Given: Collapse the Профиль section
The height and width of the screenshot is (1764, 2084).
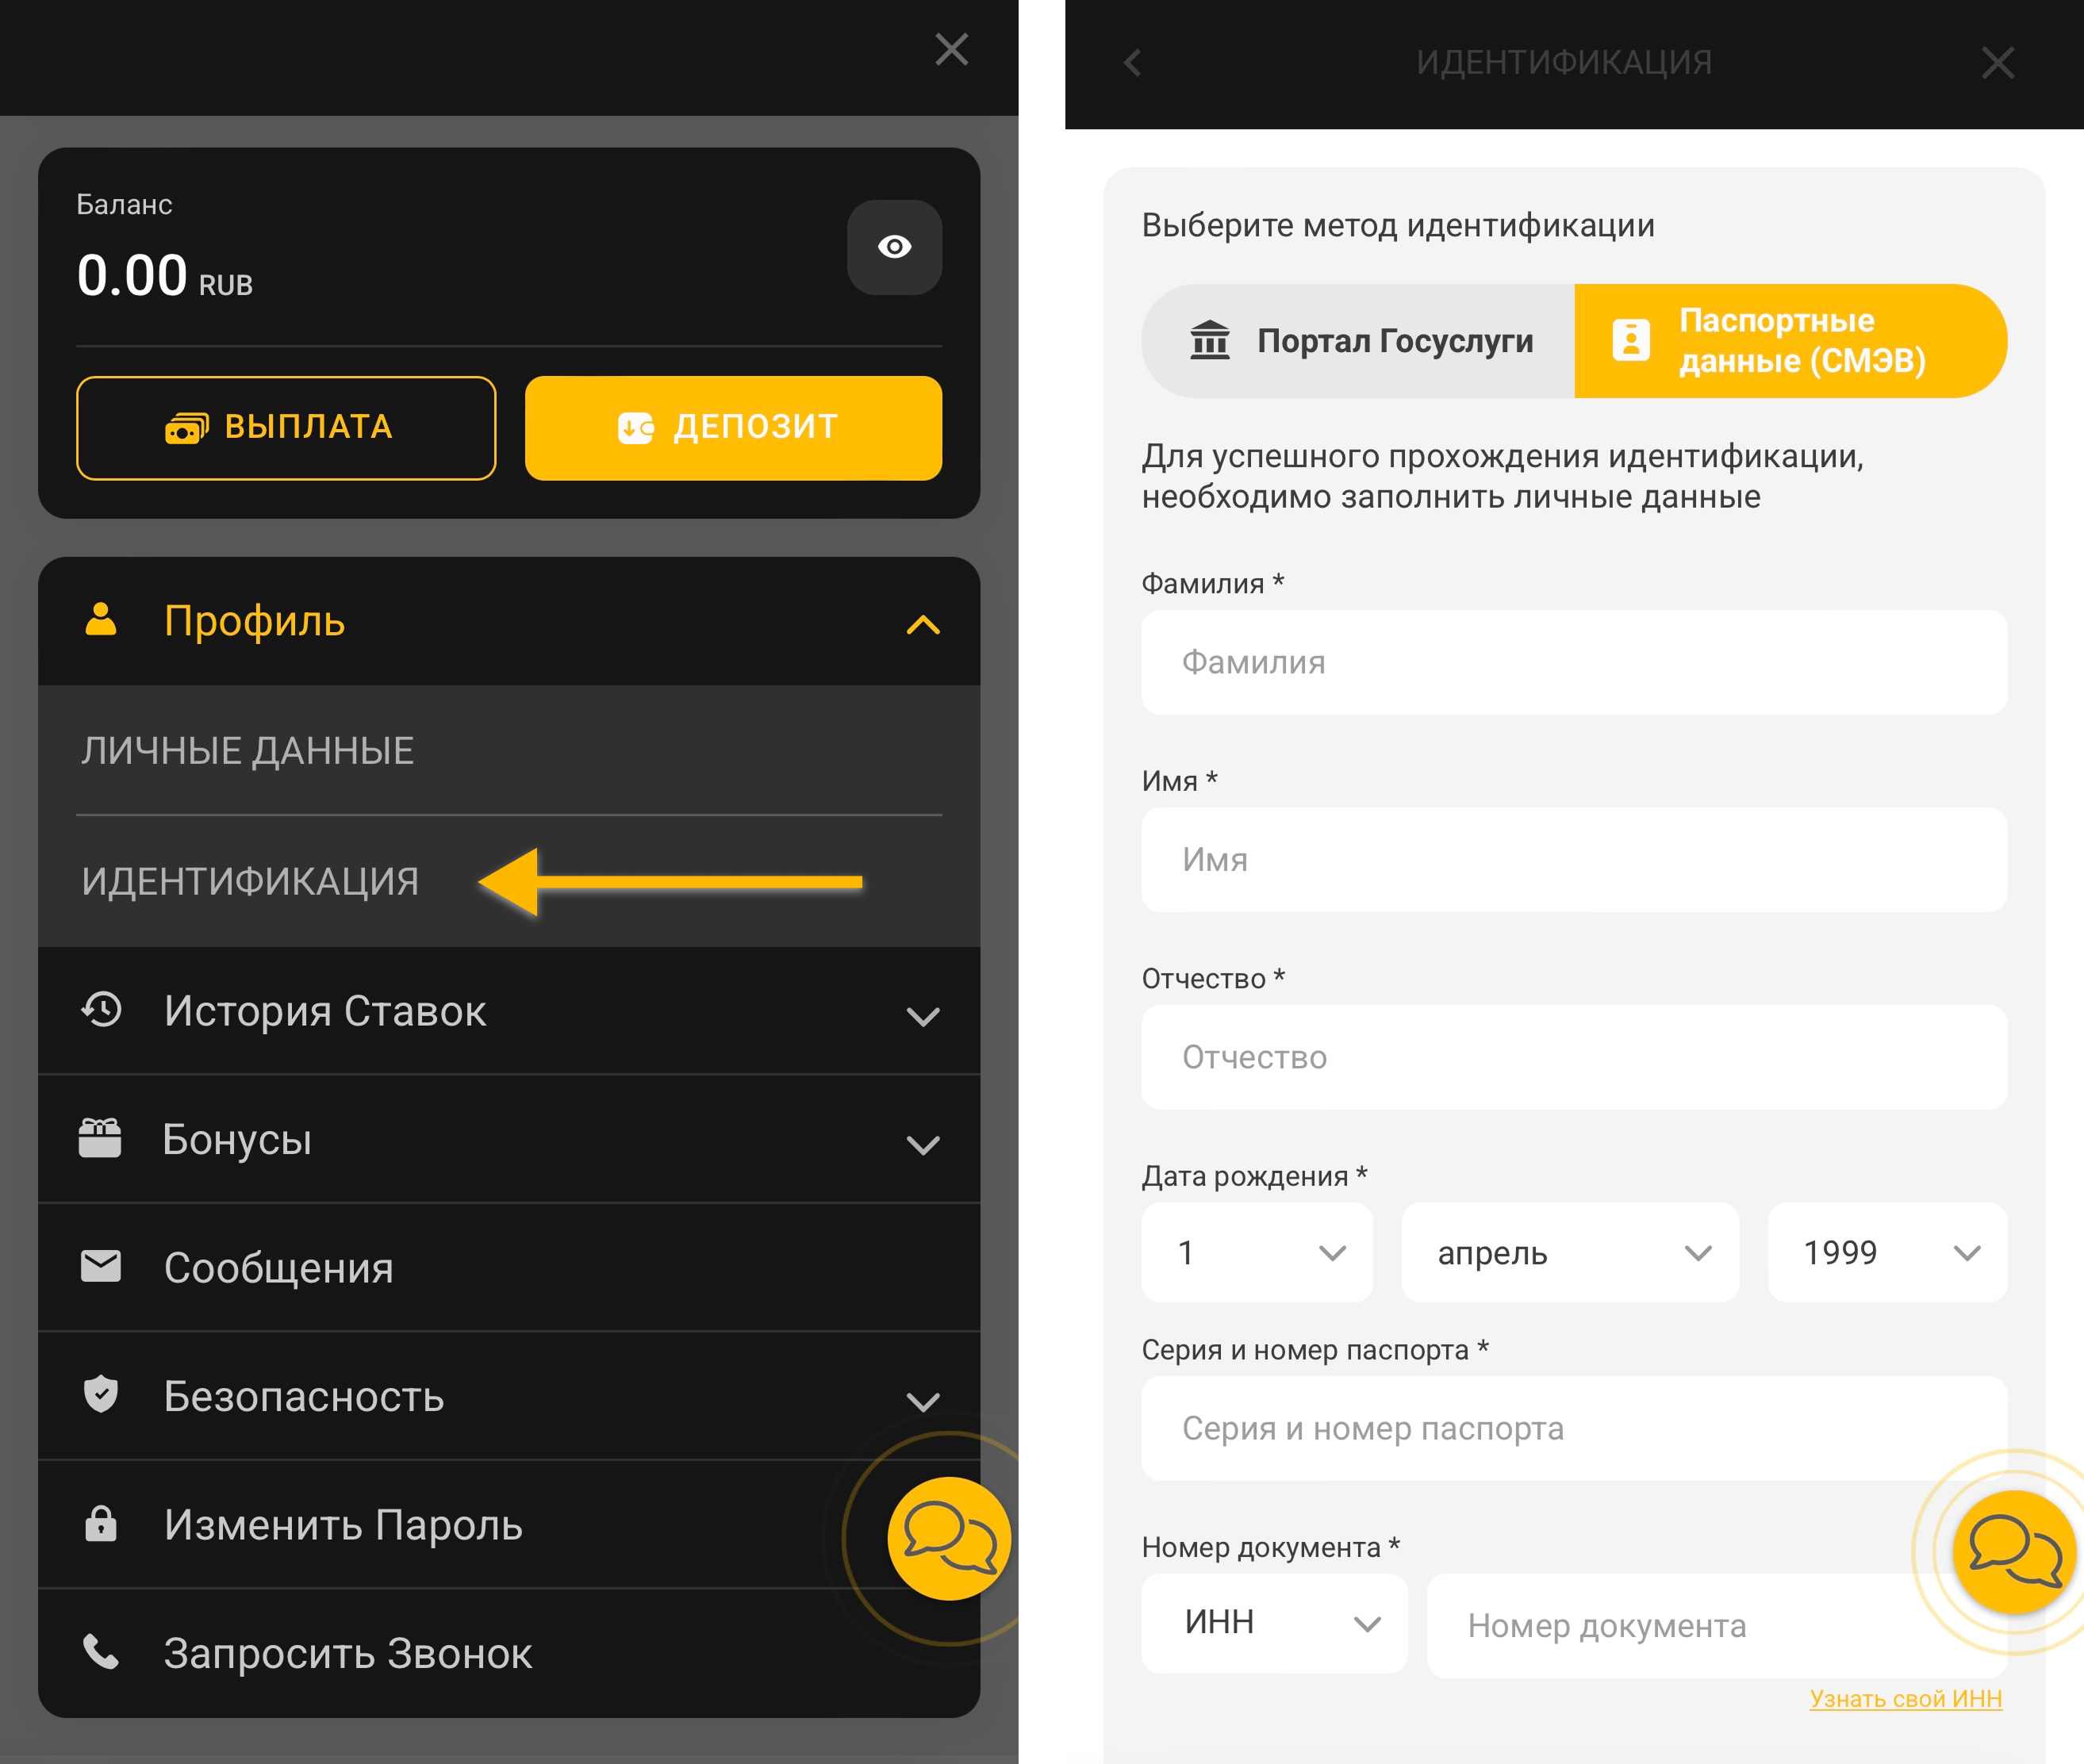Looking at the screenshot, I should tap(922, 624).
